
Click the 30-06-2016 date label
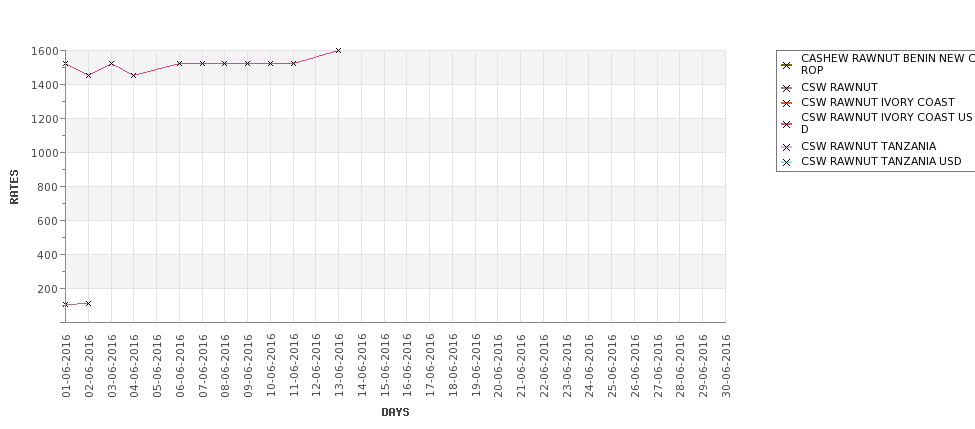[x=726, y=366]
